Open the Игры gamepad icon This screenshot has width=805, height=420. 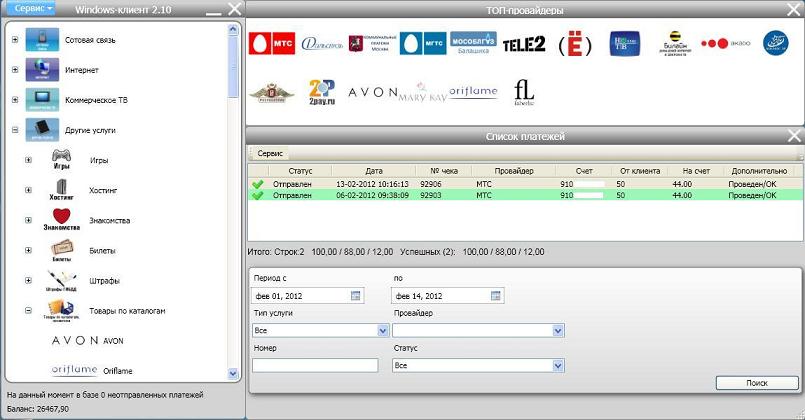click(62, 160)
